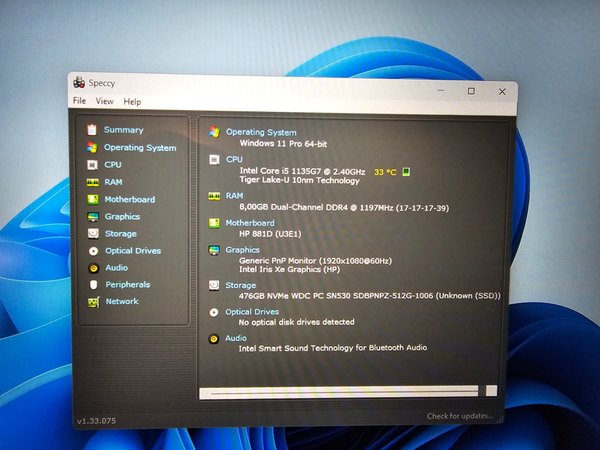
Task: Click the Optical Drives heading in summary pane
Action: [x=252, y=312]
